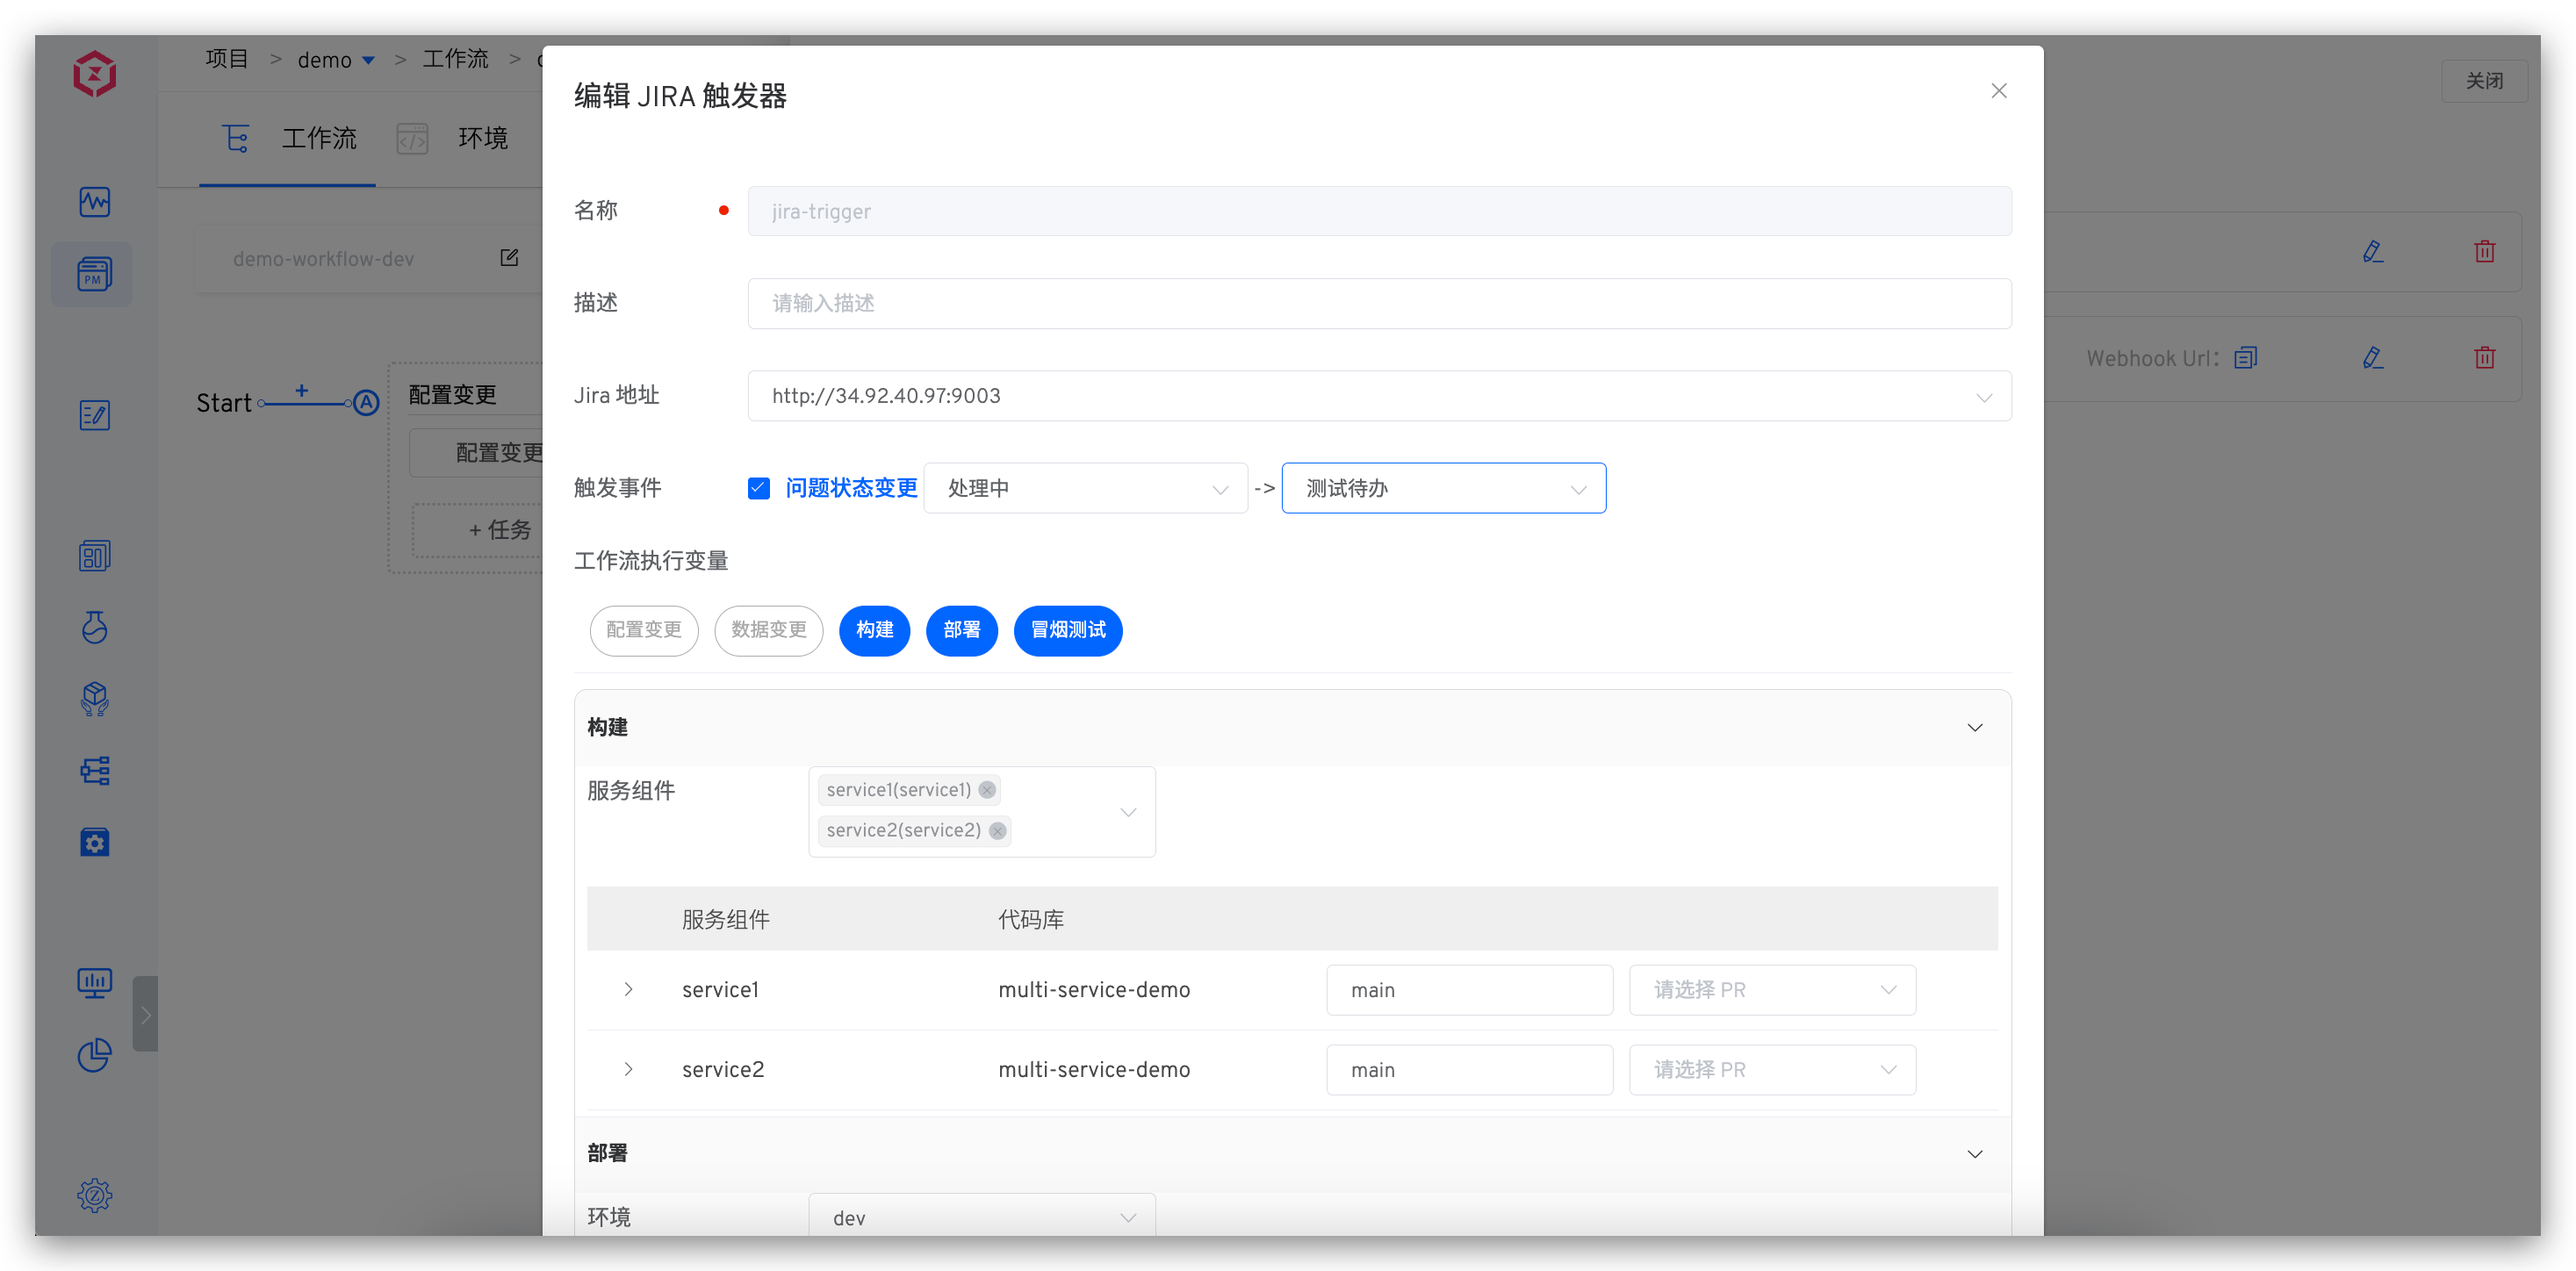Select the monitoring dashboard icon in sidebar

[x=93, y=201]
